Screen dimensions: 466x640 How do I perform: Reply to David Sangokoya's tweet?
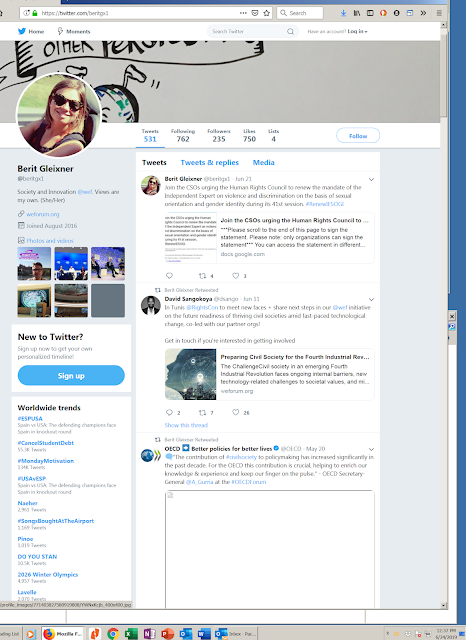pyautogui.click(x=169, y=412)
